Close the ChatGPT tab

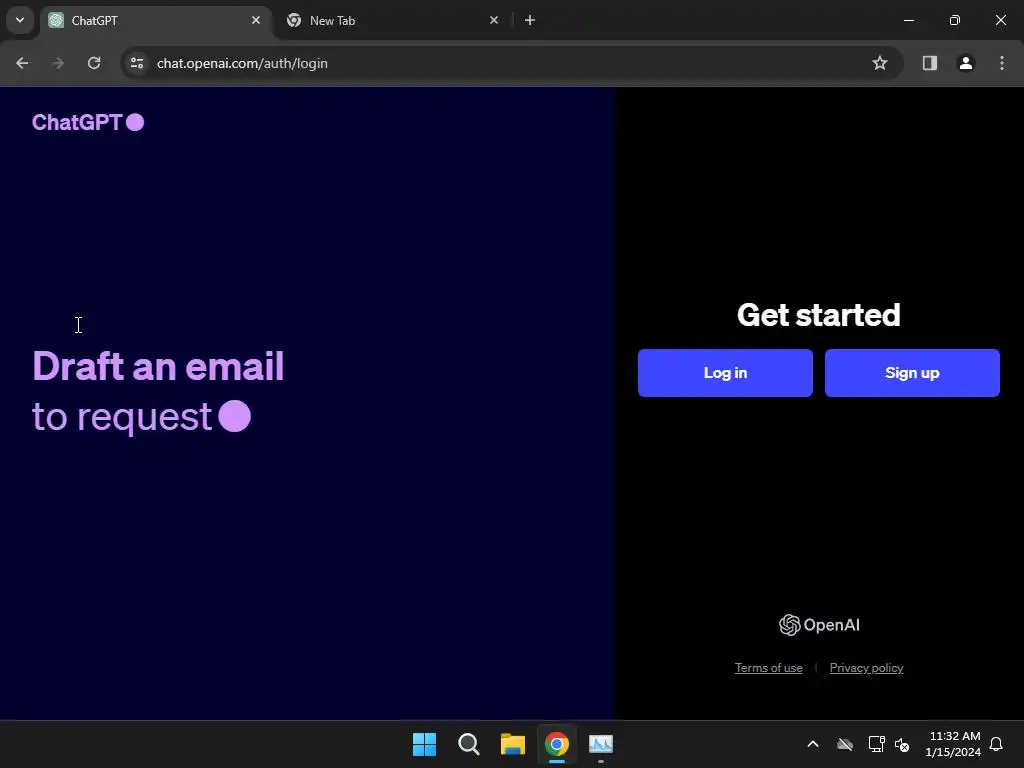coord(256,20)
